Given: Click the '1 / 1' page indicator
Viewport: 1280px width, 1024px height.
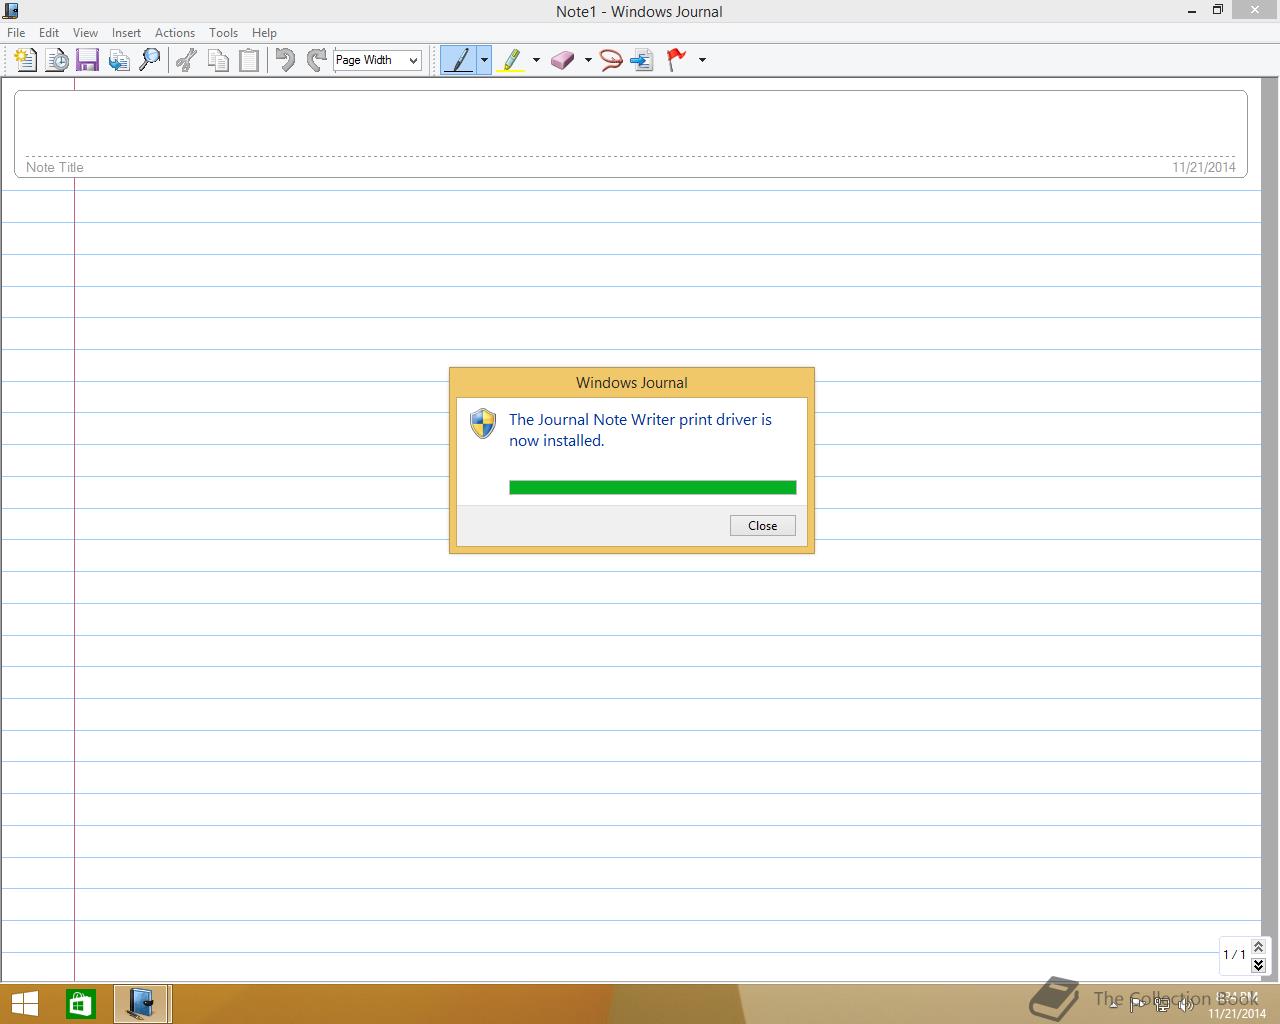Looking at the screenshot, I should (x=1234, y=954).
